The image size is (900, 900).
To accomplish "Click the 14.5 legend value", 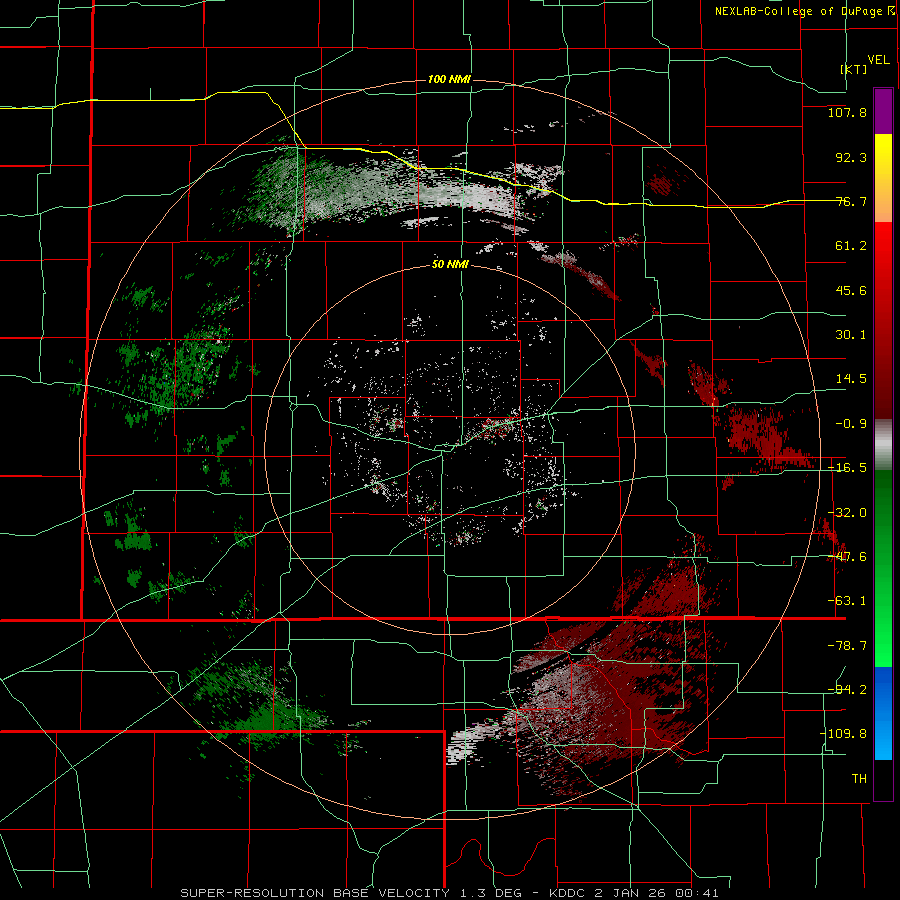I will pos(851,379).
